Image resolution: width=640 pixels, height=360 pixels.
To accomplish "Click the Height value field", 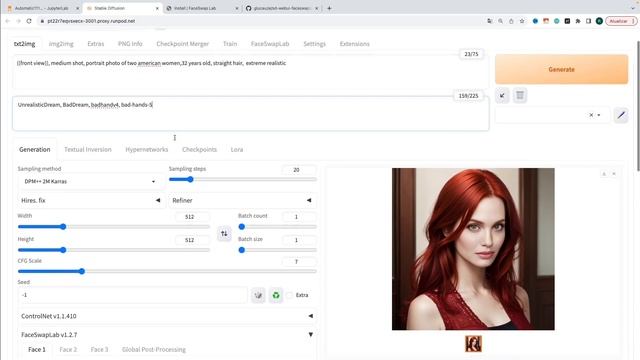I will point(191,240).
